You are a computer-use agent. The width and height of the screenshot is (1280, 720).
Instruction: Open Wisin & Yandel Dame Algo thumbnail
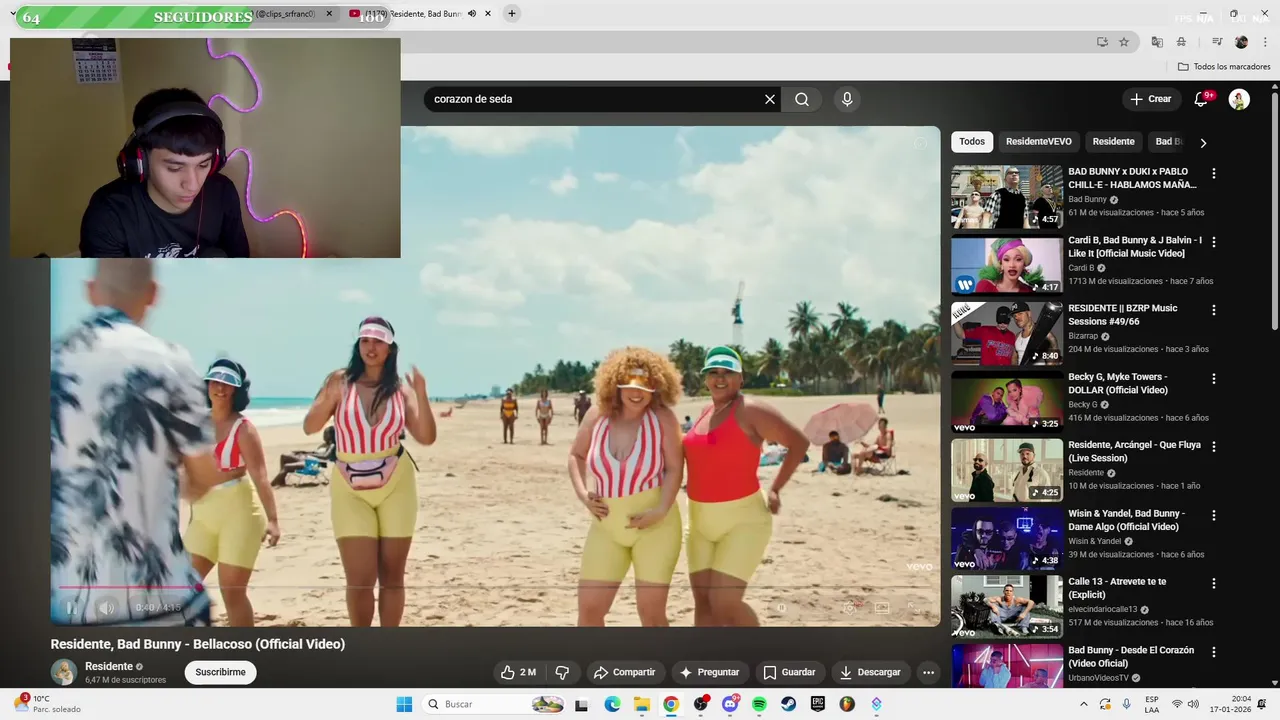[1007, 538]
